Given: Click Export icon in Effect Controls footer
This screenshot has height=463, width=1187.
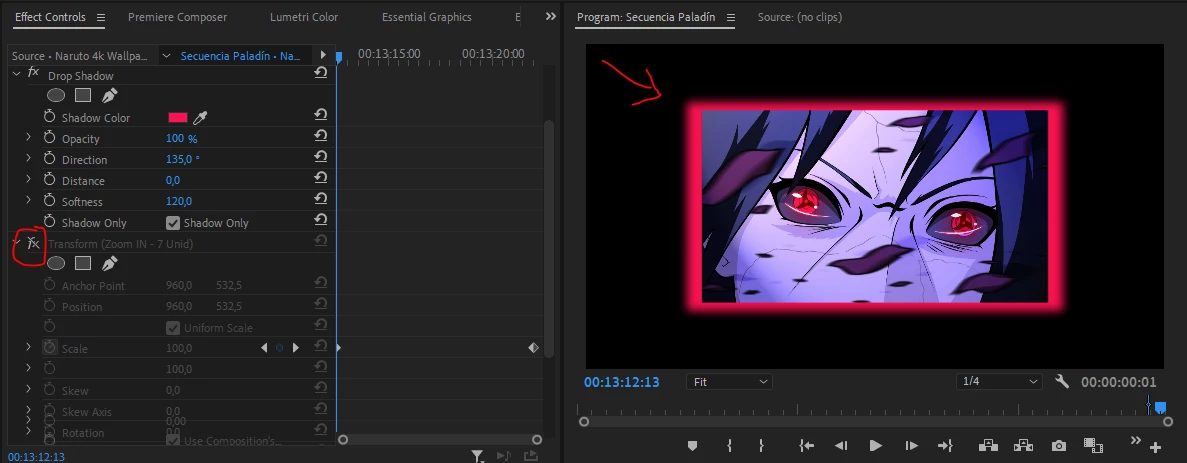Looking at the screenshot, I should tap(531, 455).
